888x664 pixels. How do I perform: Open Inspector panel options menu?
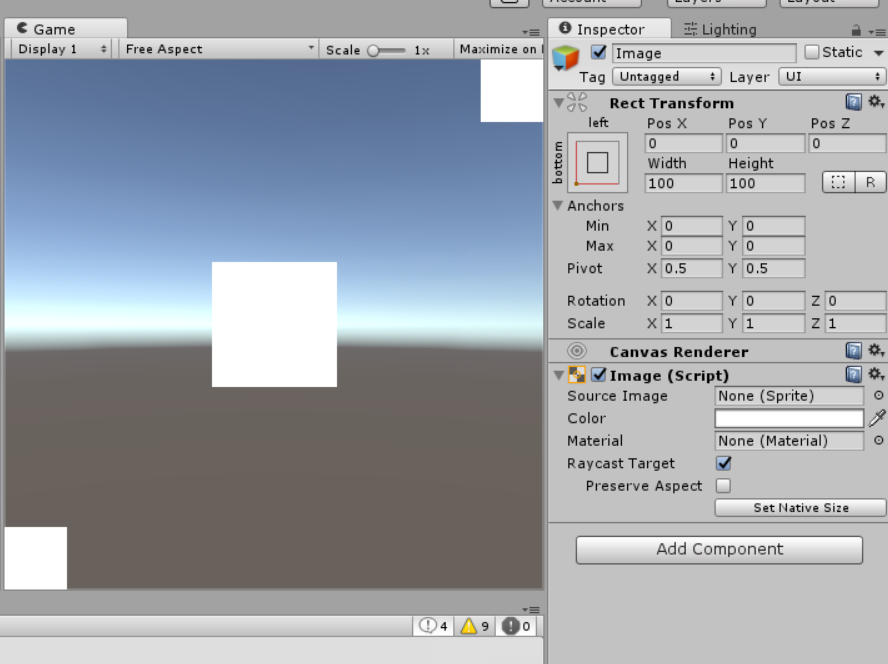(x=878, y=32)
